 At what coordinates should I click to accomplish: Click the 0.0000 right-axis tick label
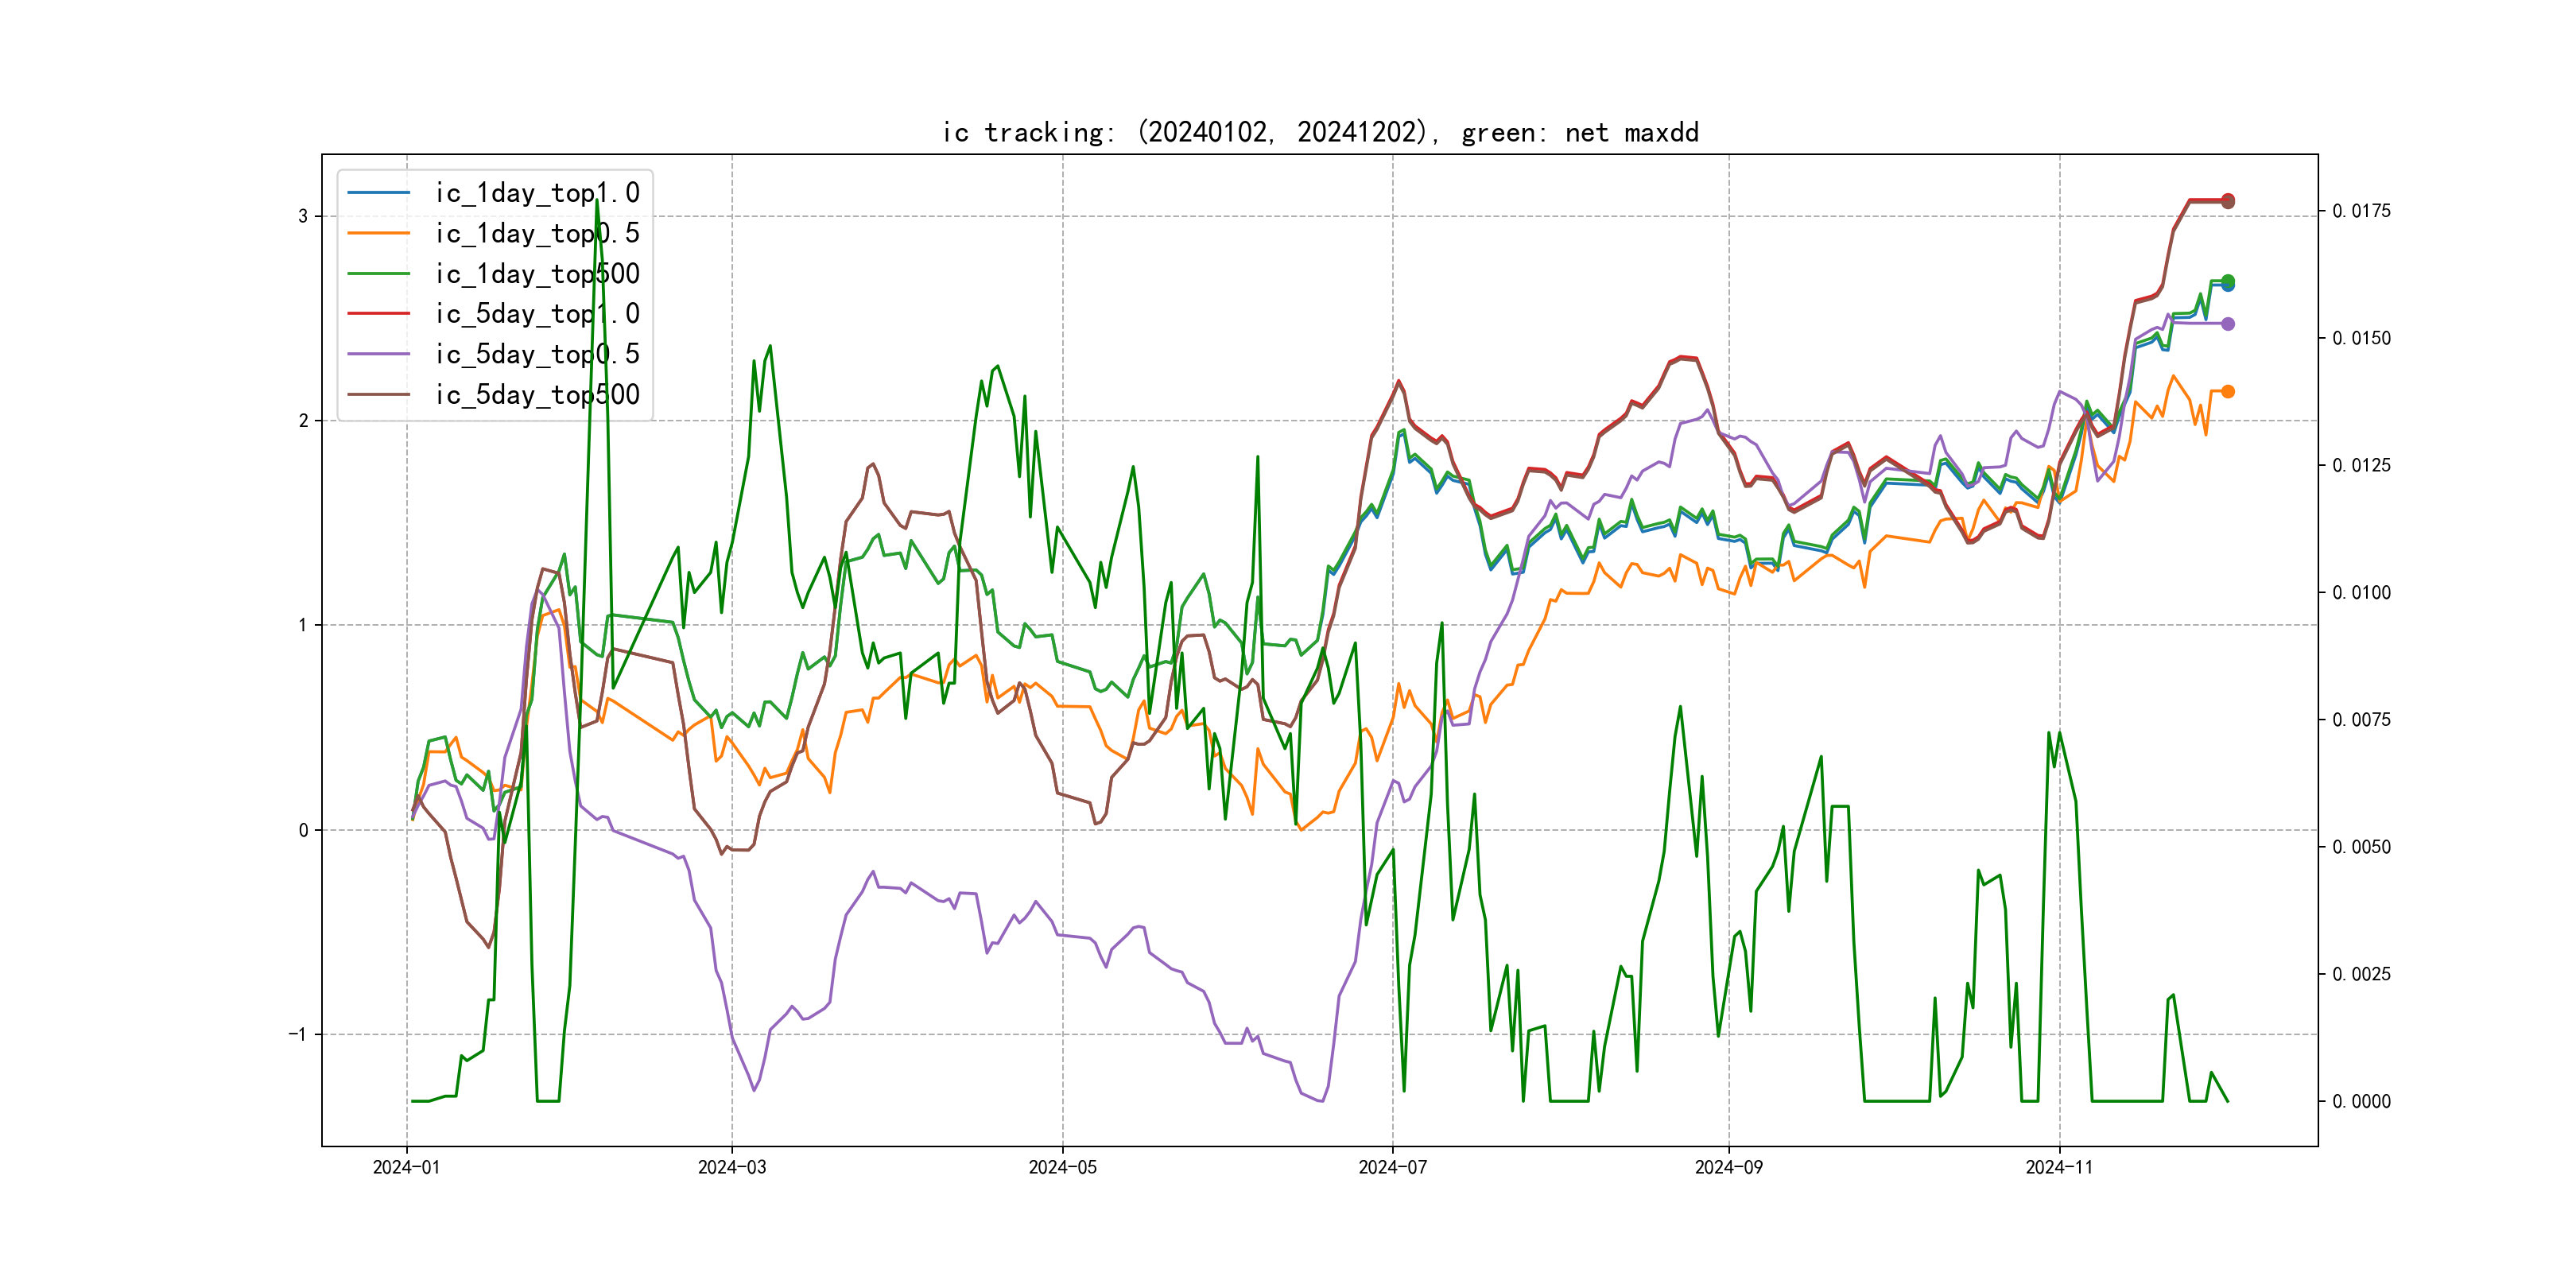point(2361,1101)
